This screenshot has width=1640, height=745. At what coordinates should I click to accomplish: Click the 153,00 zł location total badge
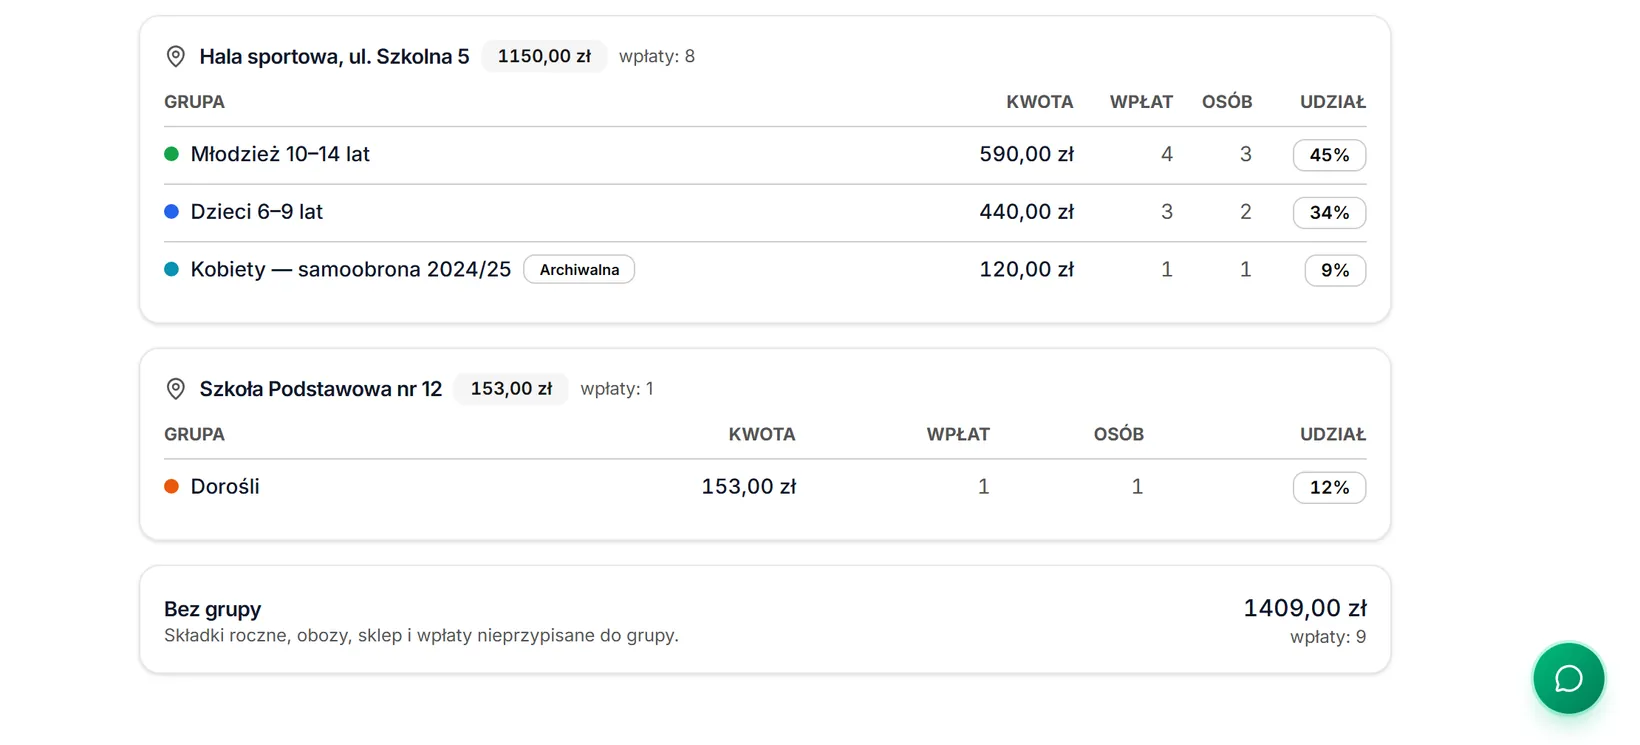pos(511,388)
